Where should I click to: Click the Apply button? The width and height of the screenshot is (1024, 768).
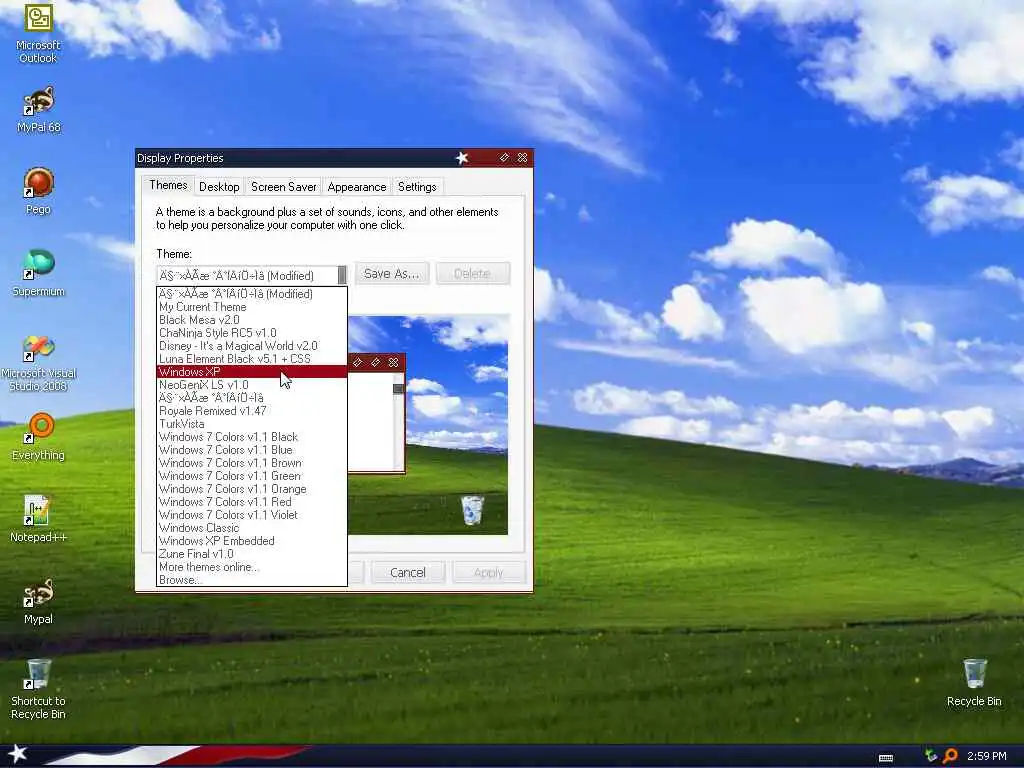coord(488,573)
